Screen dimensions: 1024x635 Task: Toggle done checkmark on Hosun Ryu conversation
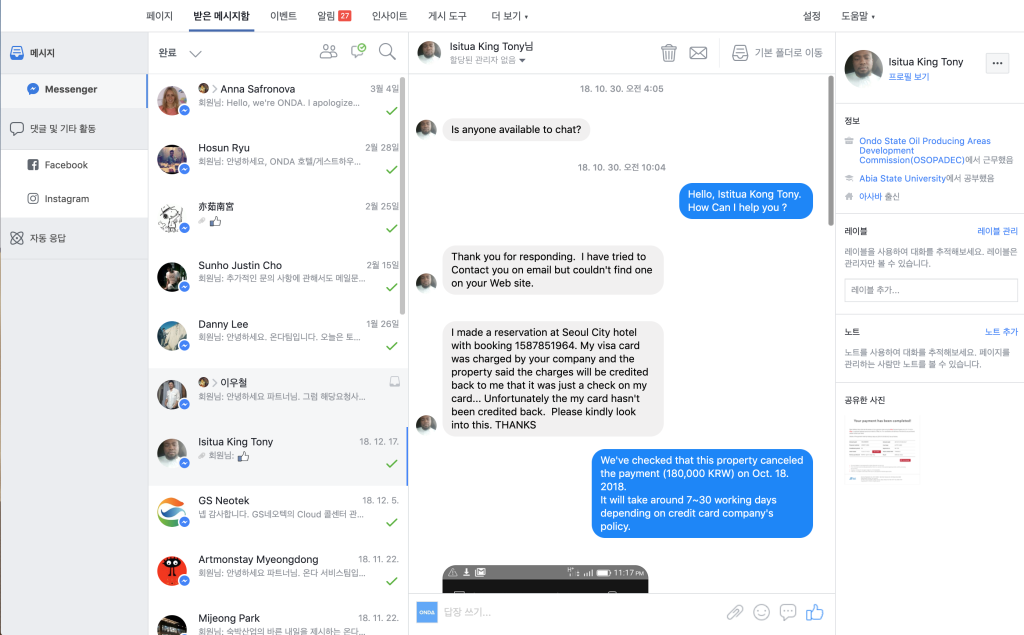click(x=392, y=170)
